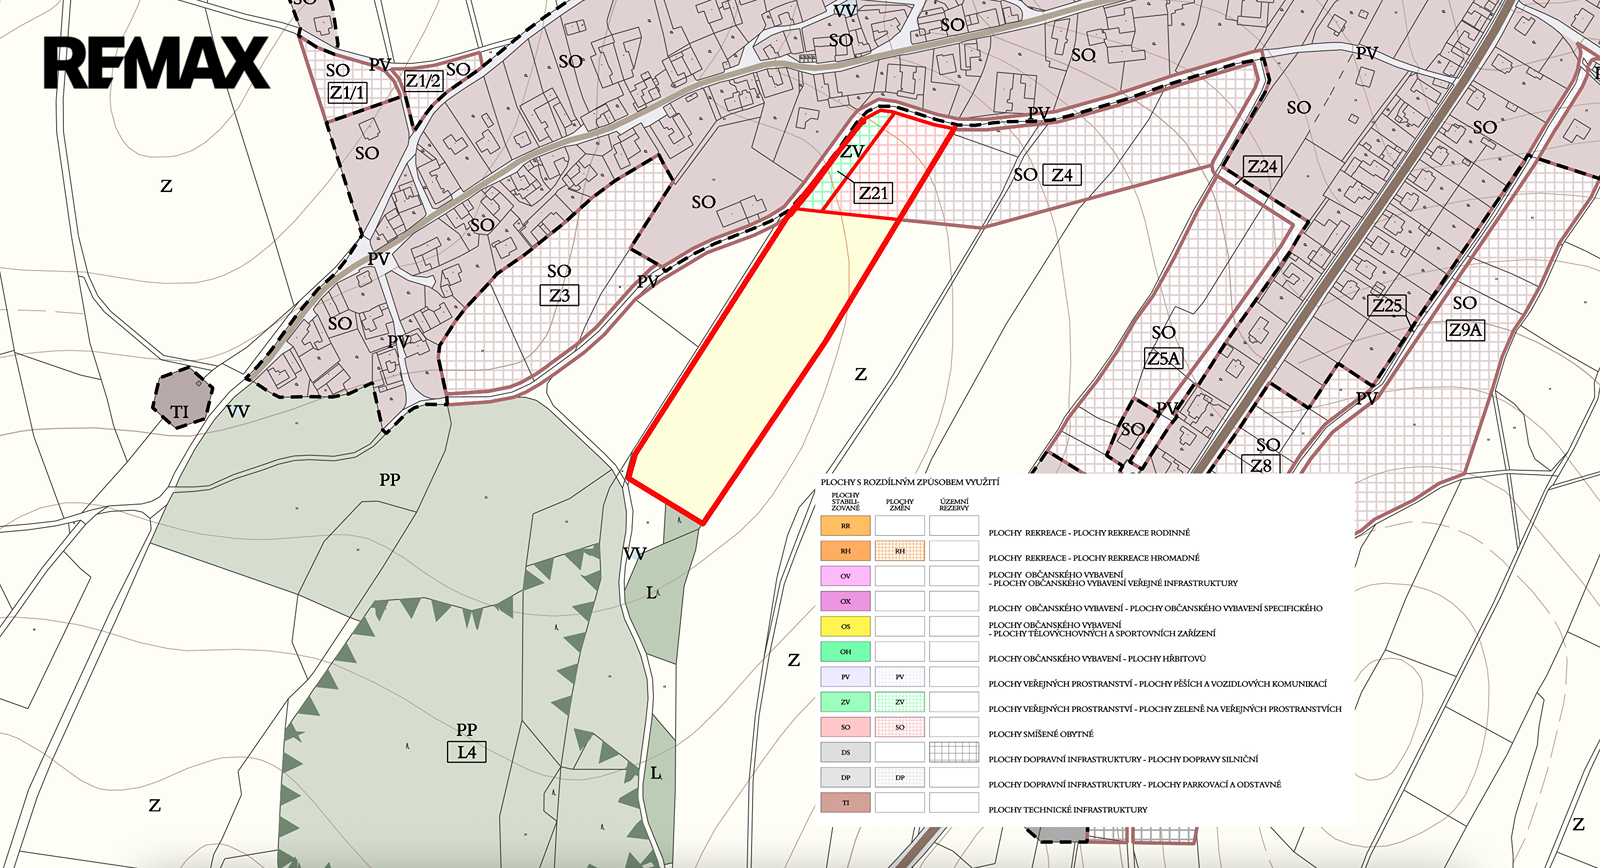
Task: Pick the brown TI legend swatch
Action: click(x=845, y=803)
